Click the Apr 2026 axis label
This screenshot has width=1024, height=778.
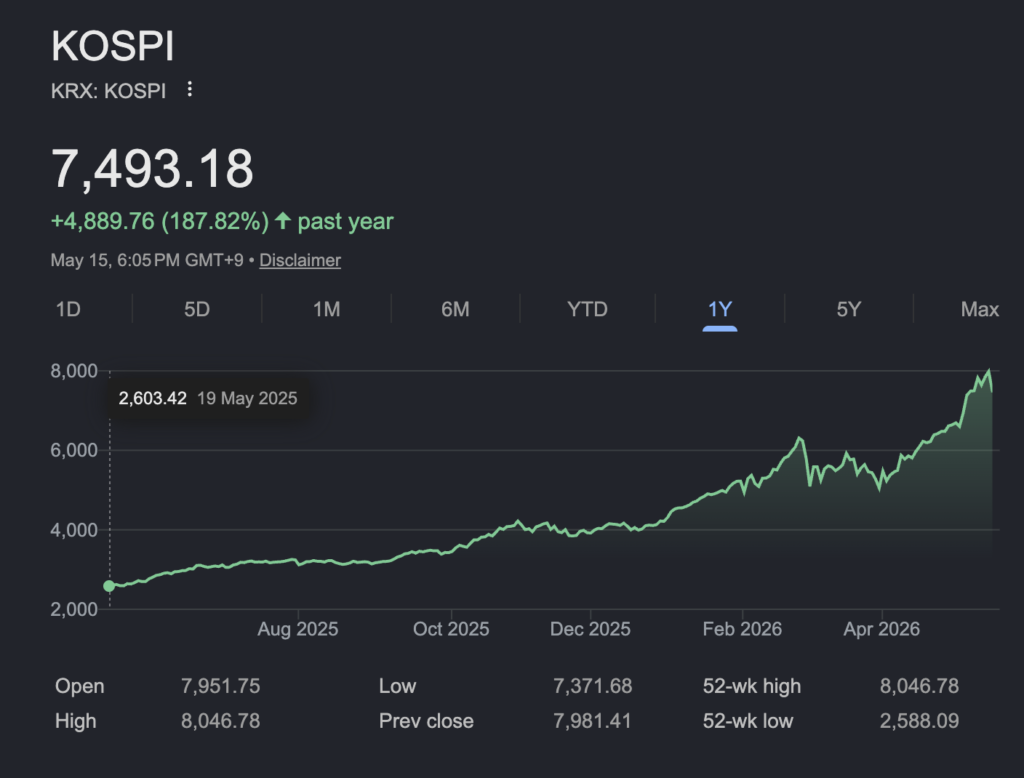[882, 629]
